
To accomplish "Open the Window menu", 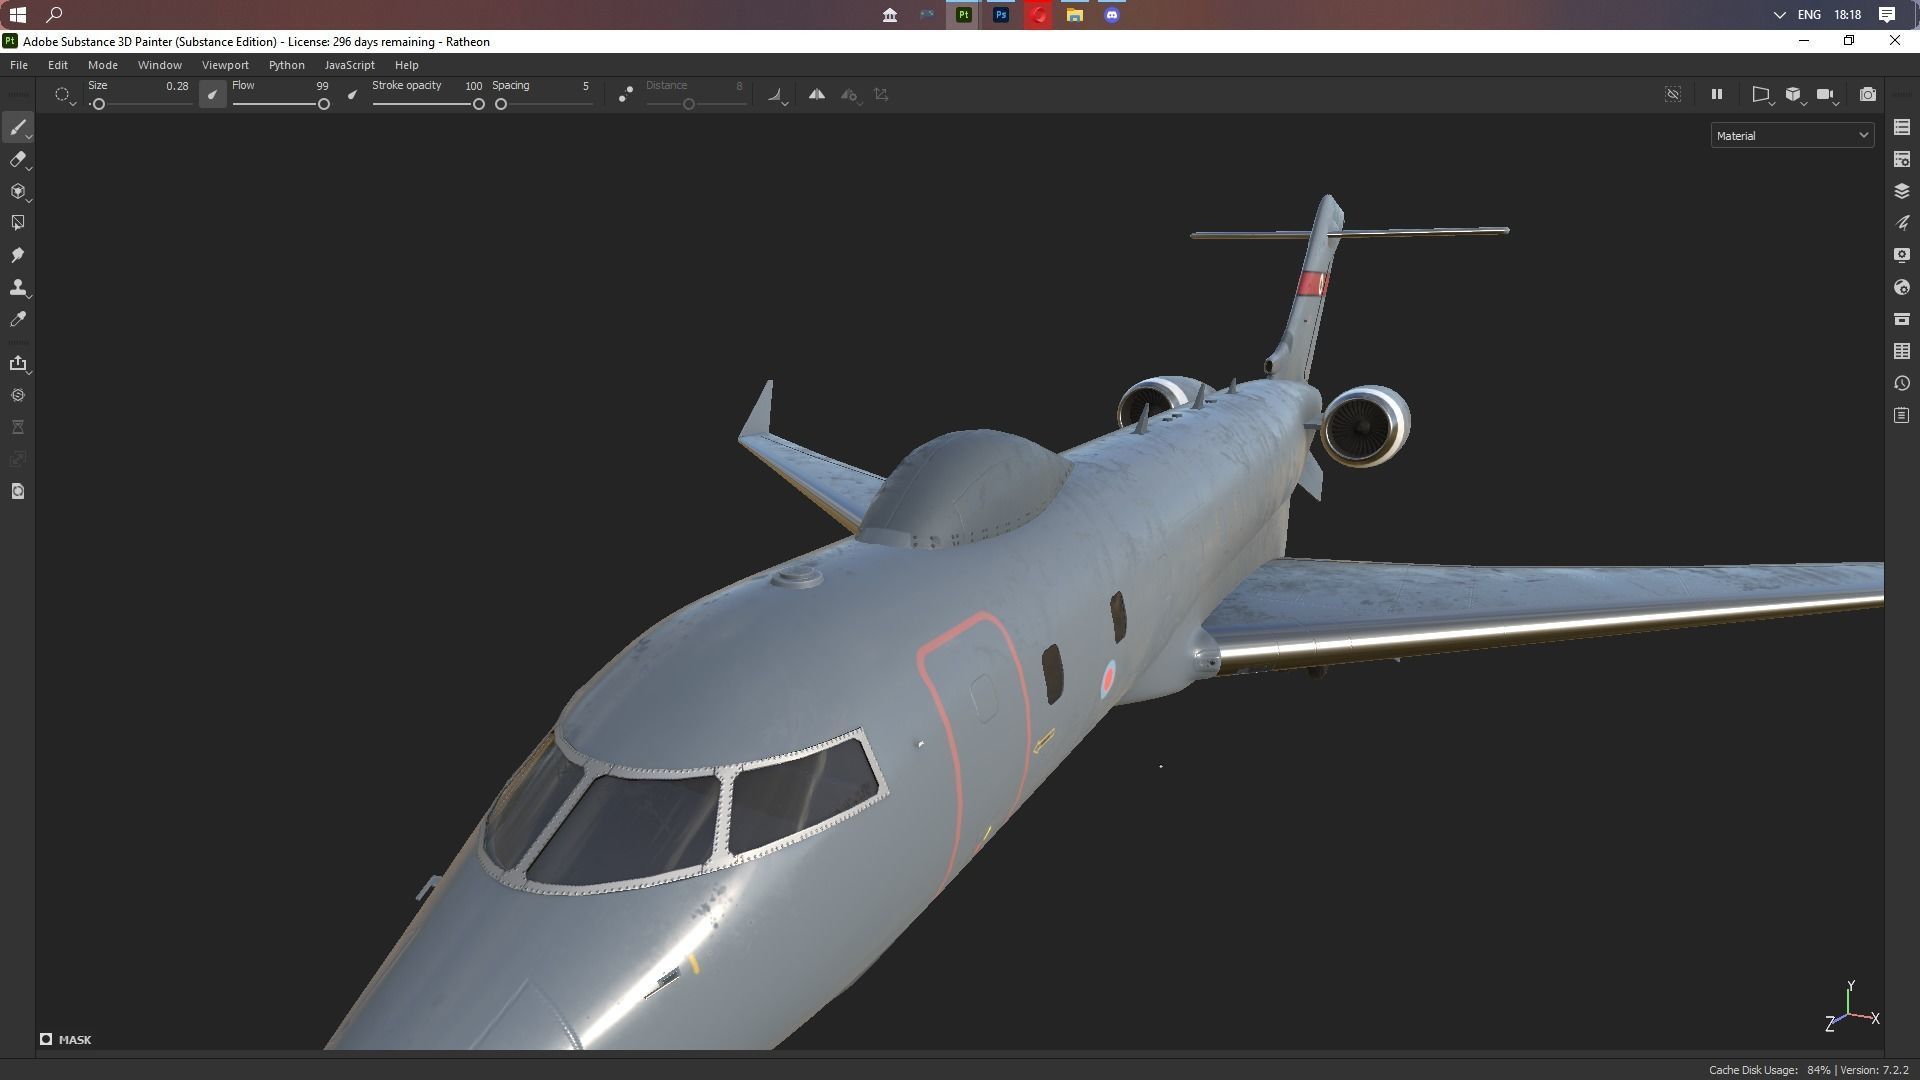I will (160, 65).
